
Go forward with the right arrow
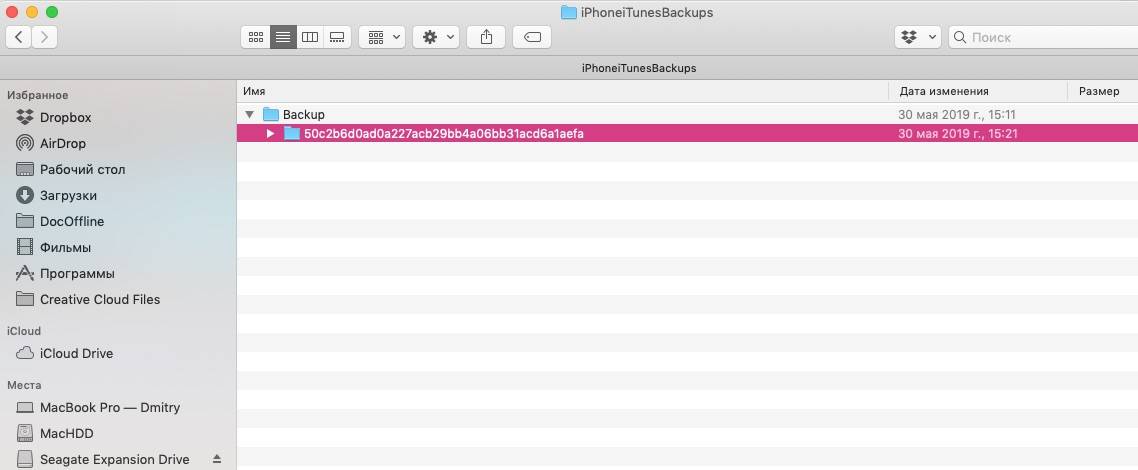tap(45, 37)
